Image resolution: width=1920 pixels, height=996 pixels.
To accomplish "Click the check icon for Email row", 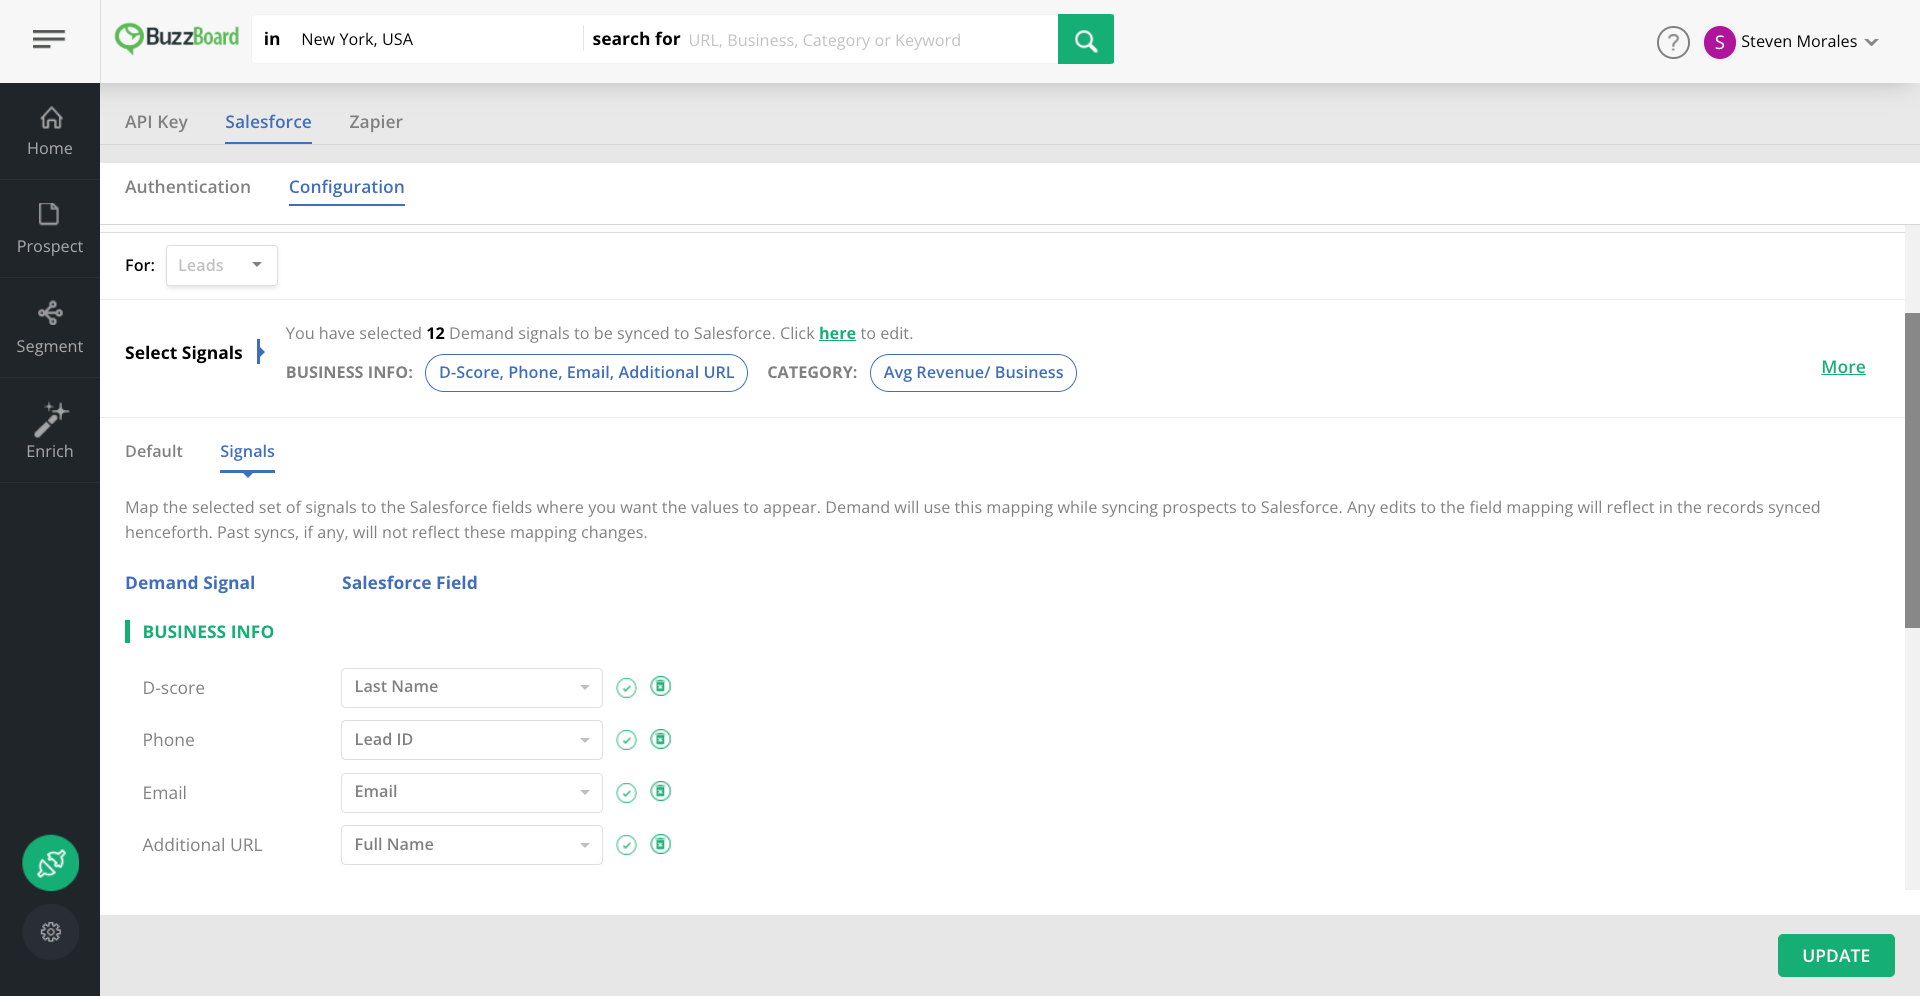I will [626, 793].
